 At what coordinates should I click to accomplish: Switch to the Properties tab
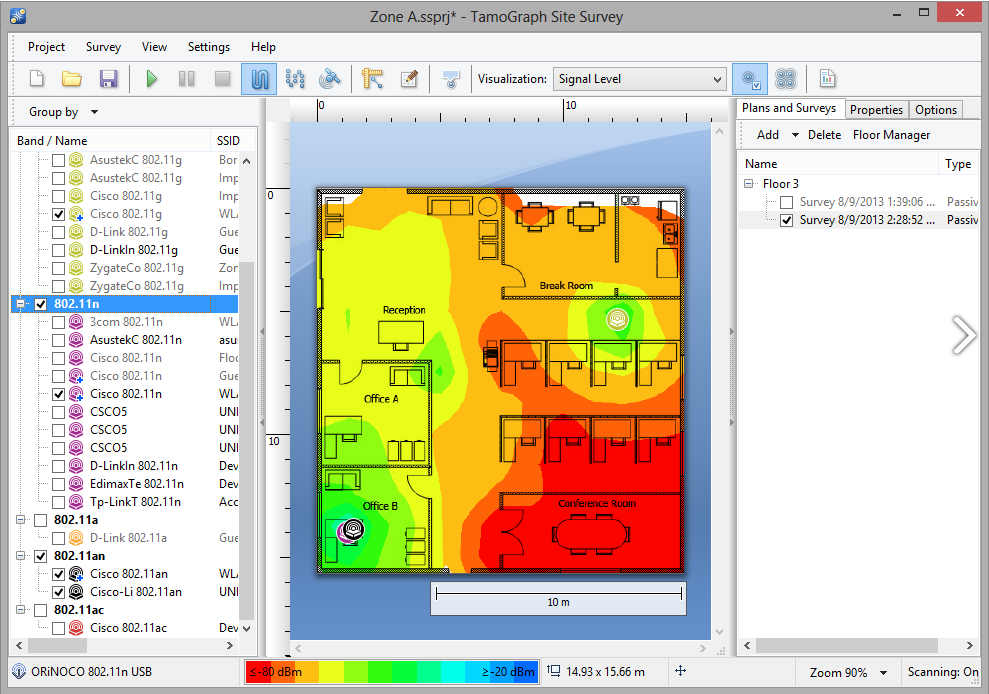click(876, 110)
